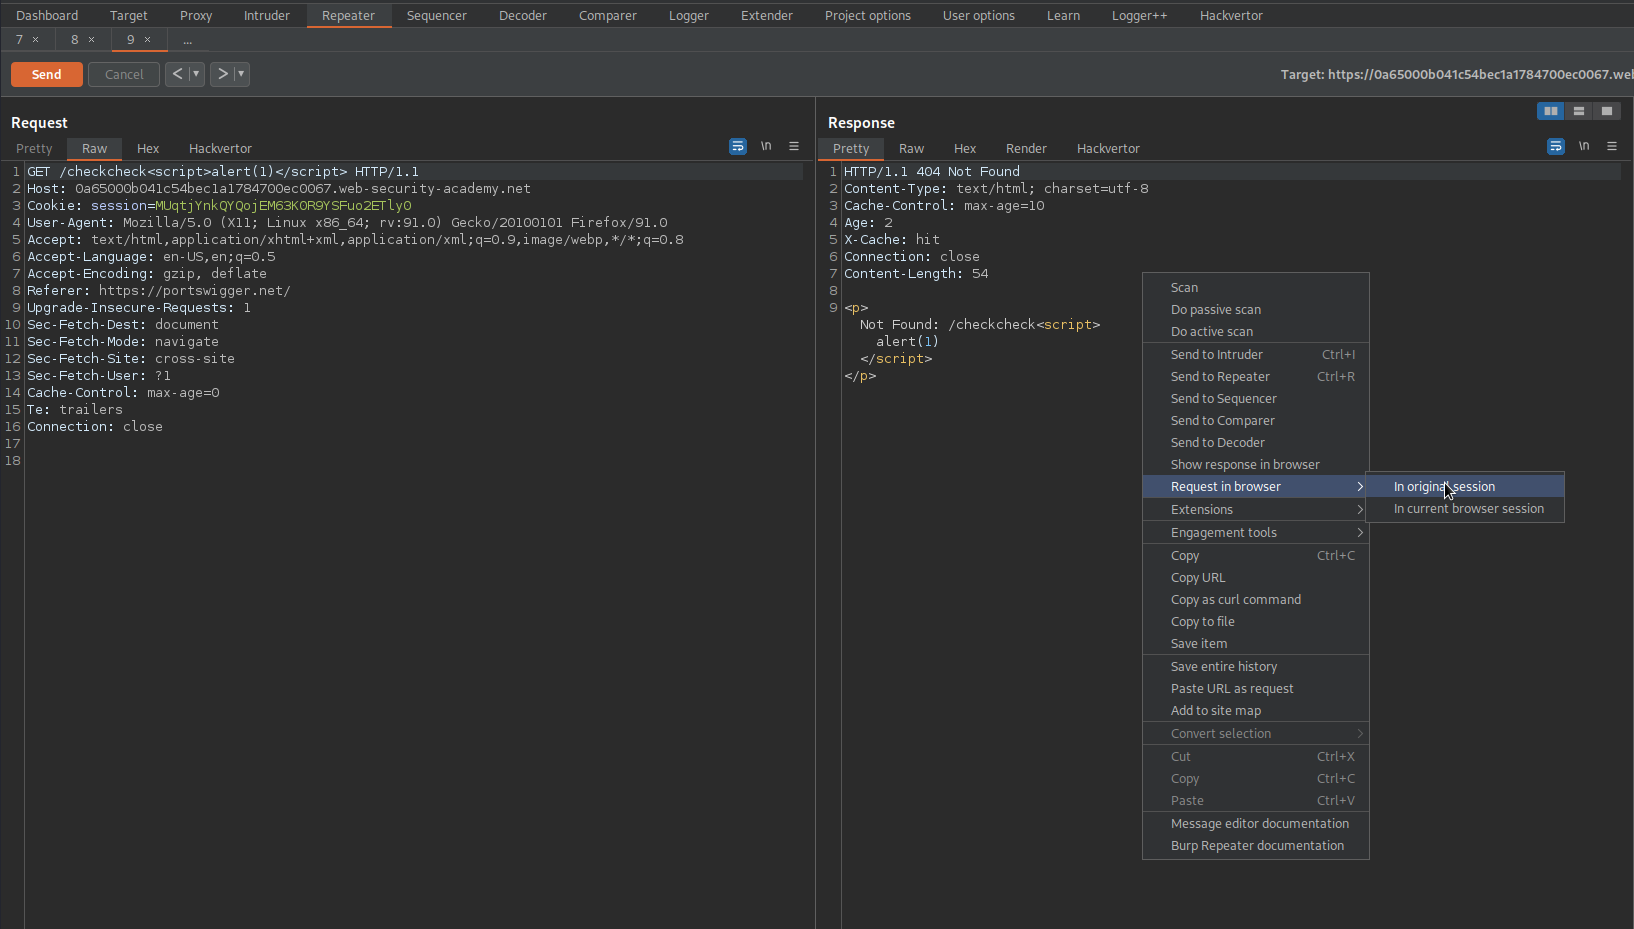
Task: Open the Comparer tab
Action: pos(608,15)
